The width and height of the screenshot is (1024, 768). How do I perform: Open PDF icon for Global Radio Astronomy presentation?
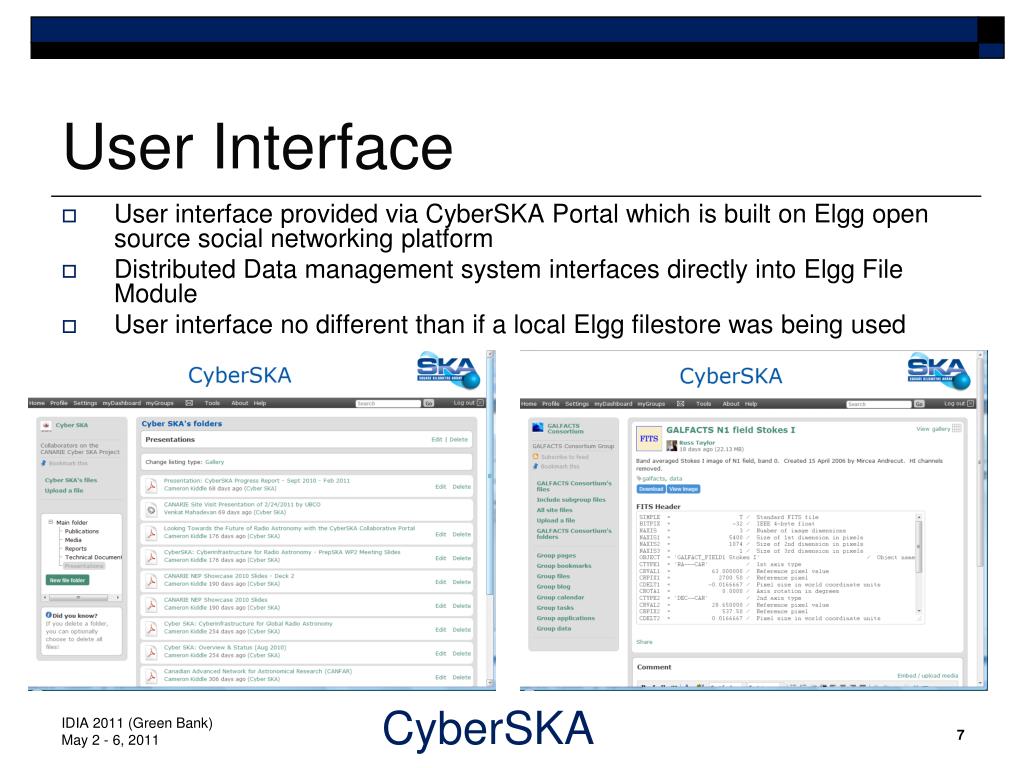(x=151, y=628)
